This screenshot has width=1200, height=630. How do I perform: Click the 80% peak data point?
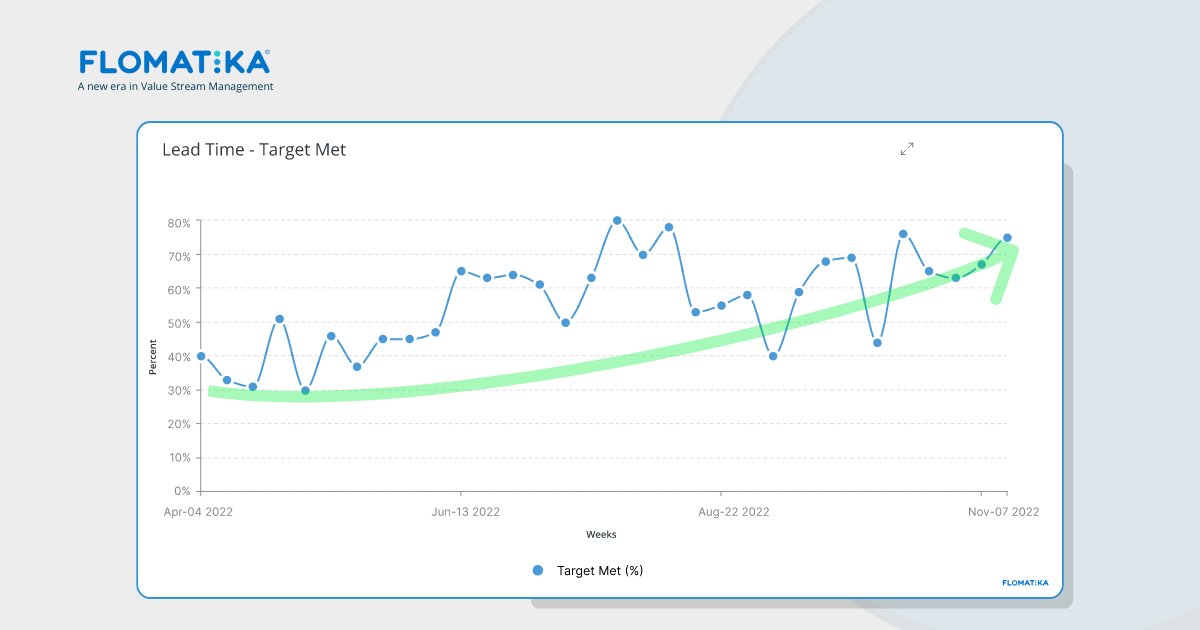617,220
